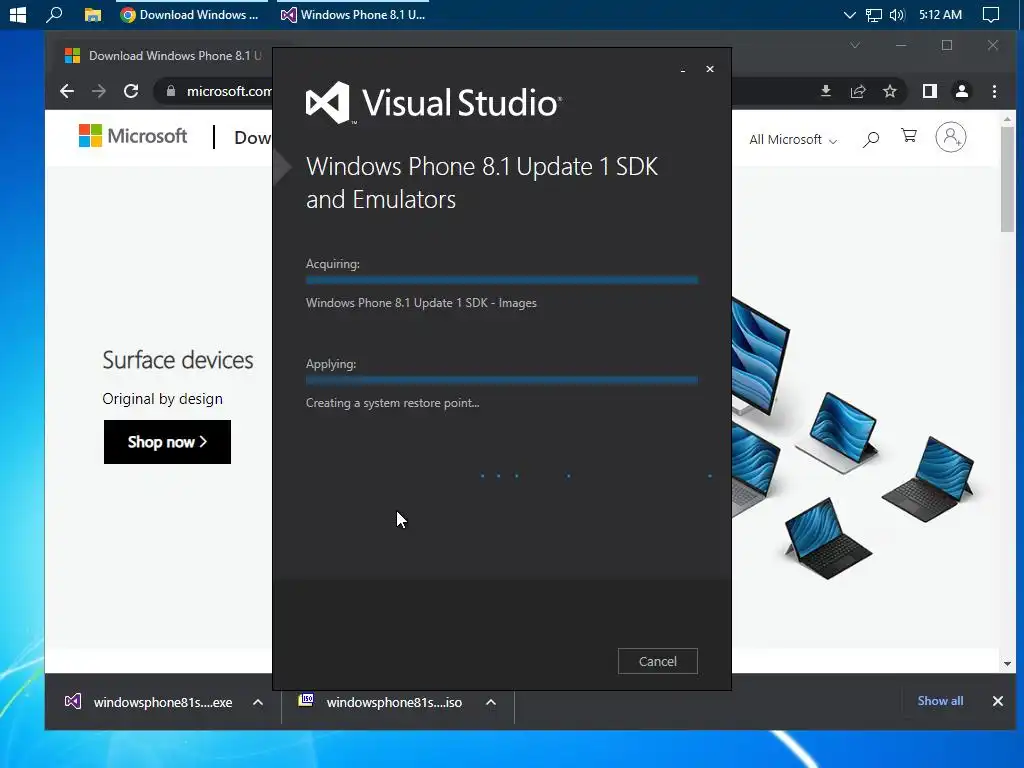This screenshot has width=1024, height=768.
Task: Expand options for the .exe download
Action: 258,702
